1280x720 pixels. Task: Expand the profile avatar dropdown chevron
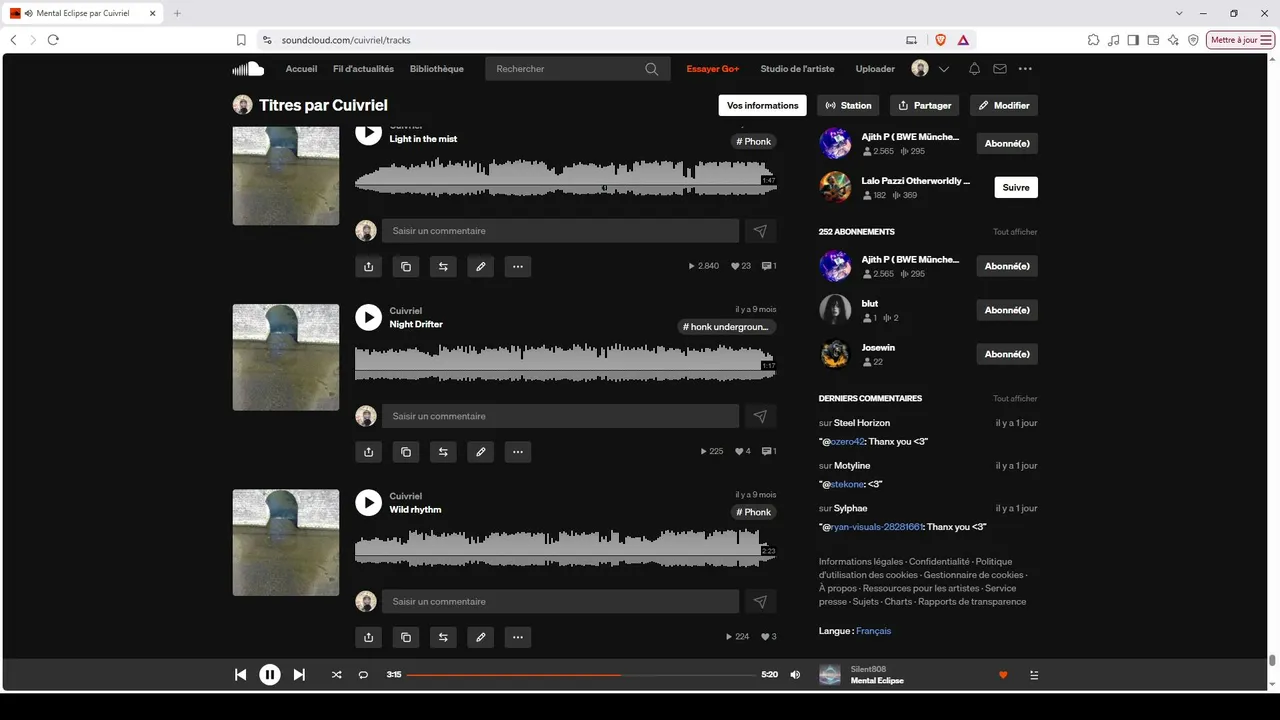943,69
